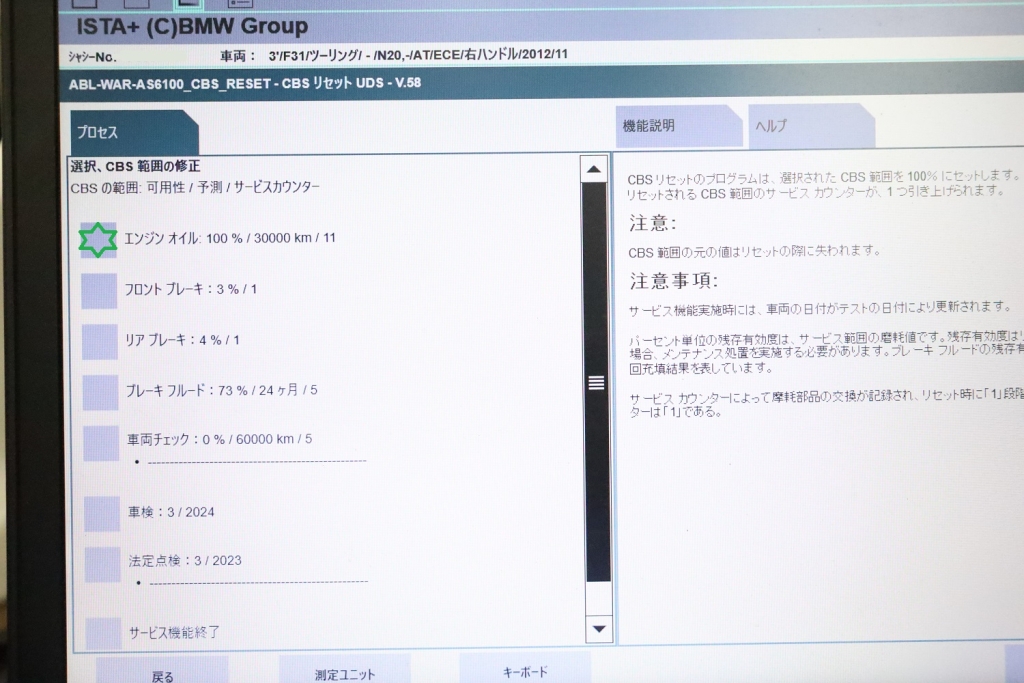Click the scrollbar down arrow

599,629
